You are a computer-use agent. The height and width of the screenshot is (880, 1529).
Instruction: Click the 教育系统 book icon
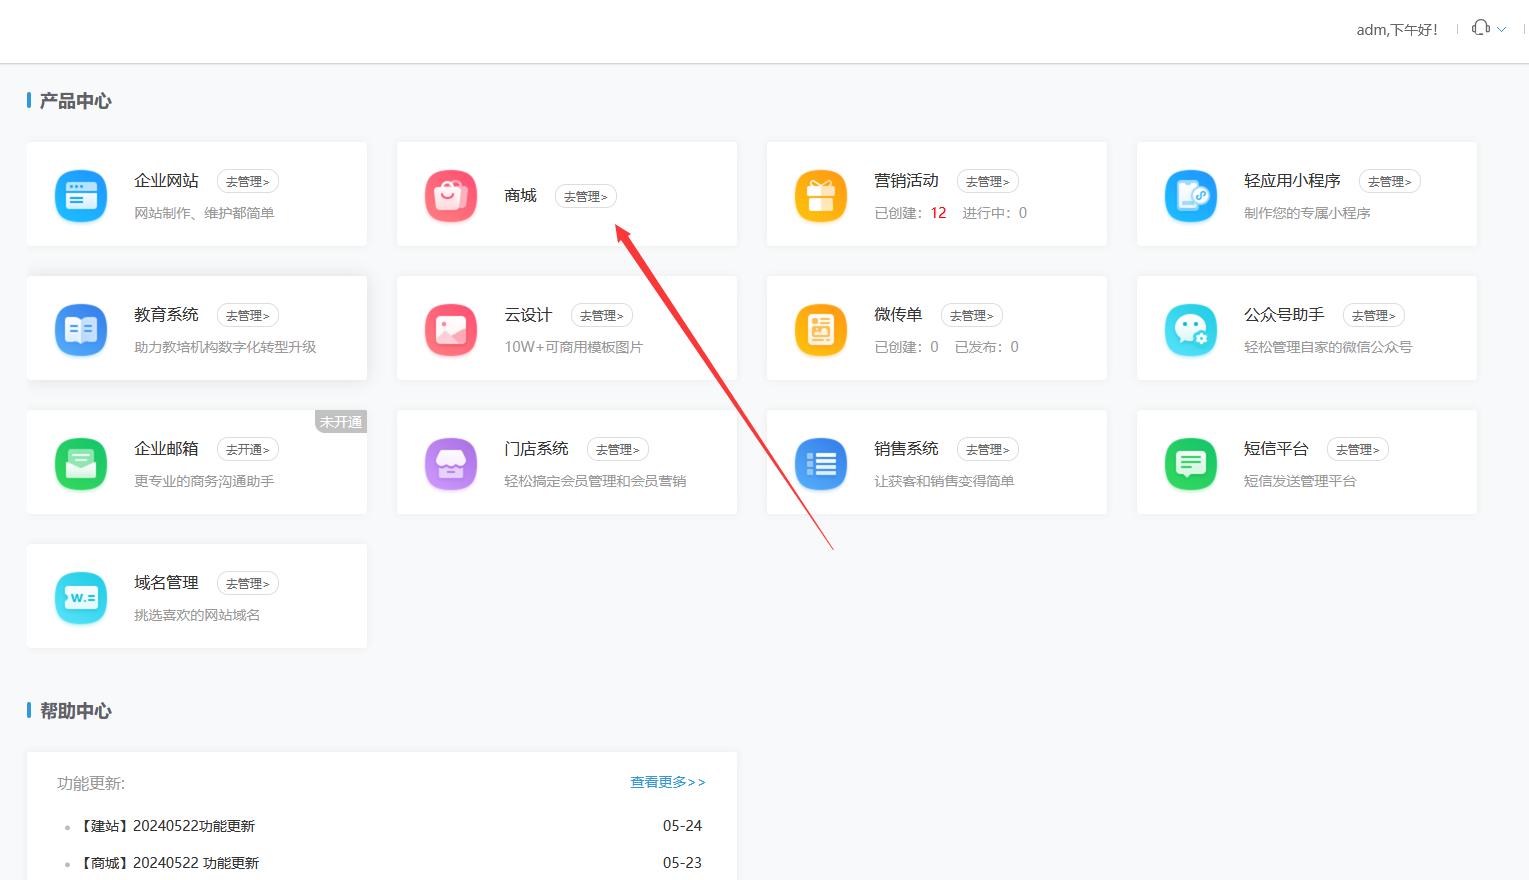click(x=80, y=330)
